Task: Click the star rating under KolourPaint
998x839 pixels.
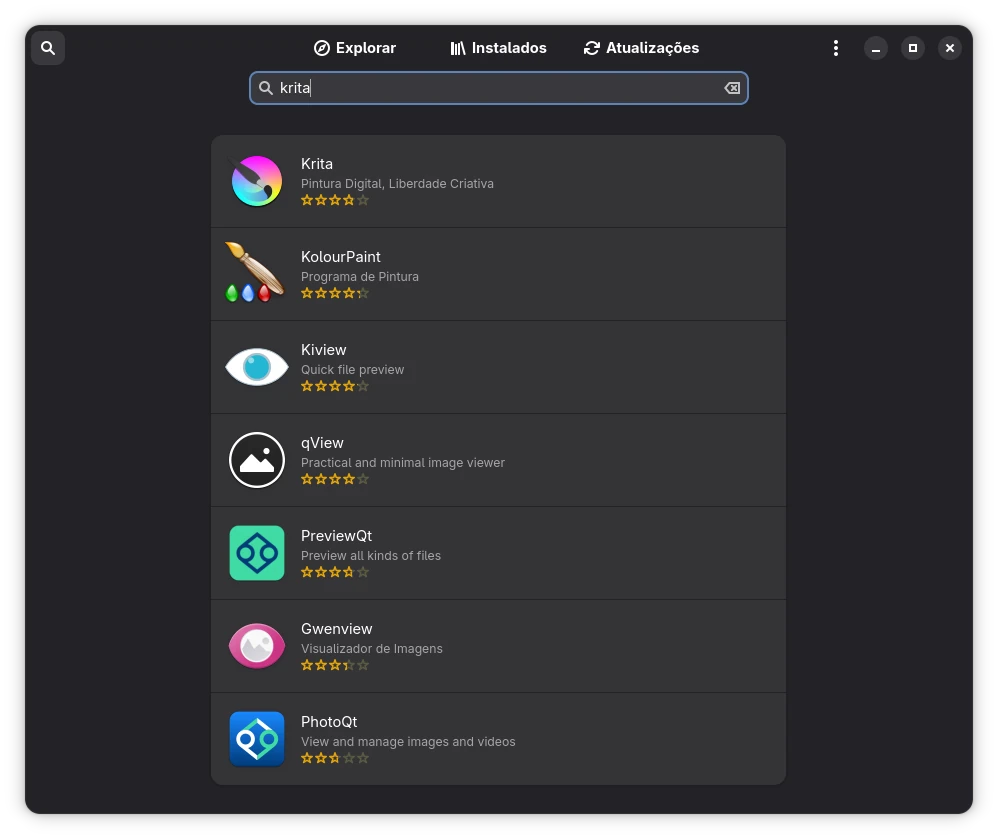Action: coord(335,293)
